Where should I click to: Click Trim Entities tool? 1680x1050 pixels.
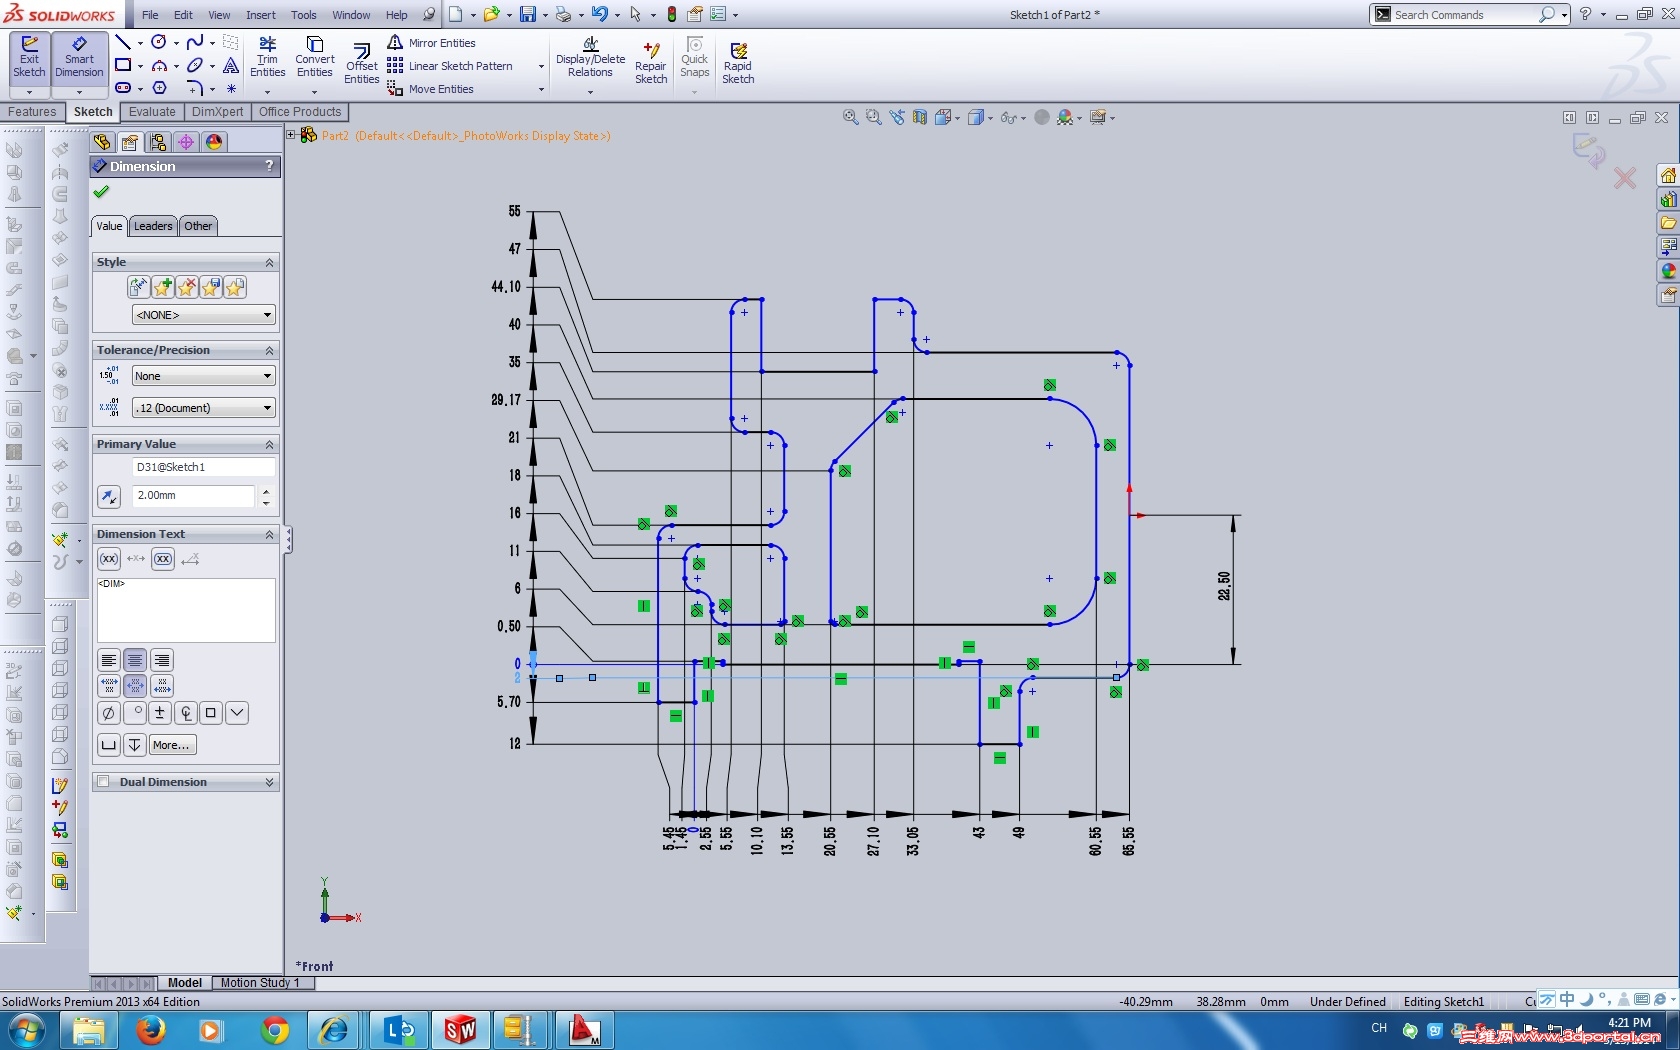pos(267,58)
